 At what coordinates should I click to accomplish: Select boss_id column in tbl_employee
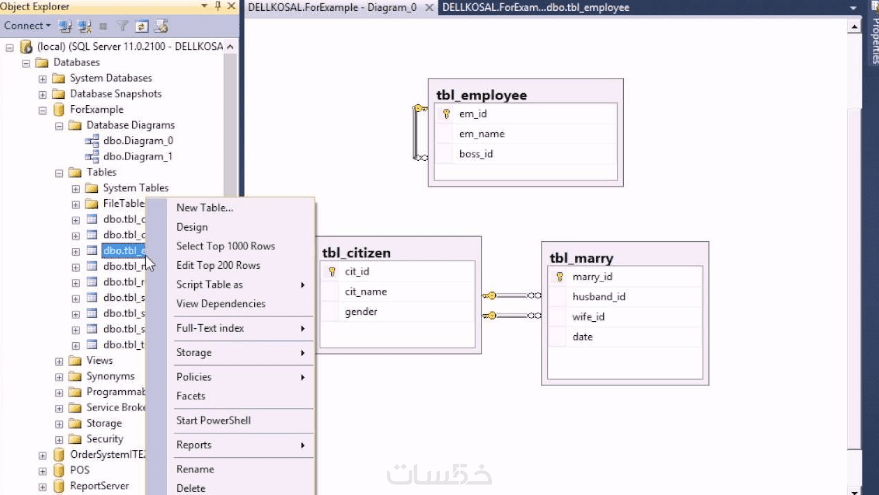[x=475, y=154]
